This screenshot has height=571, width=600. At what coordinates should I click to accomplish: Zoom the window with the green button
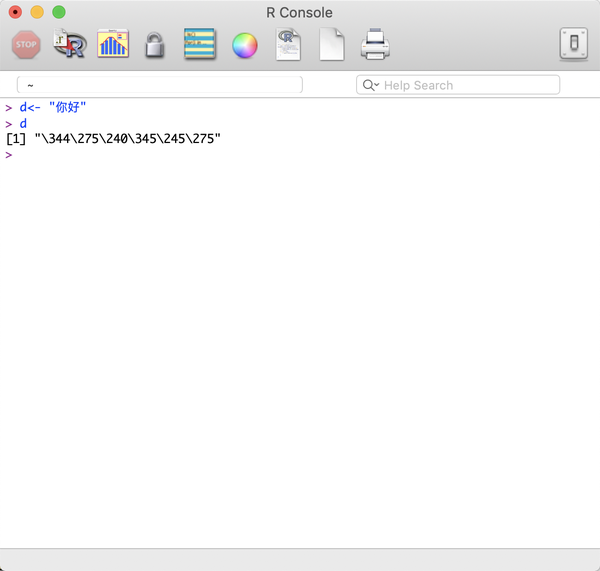click(59, 13)
